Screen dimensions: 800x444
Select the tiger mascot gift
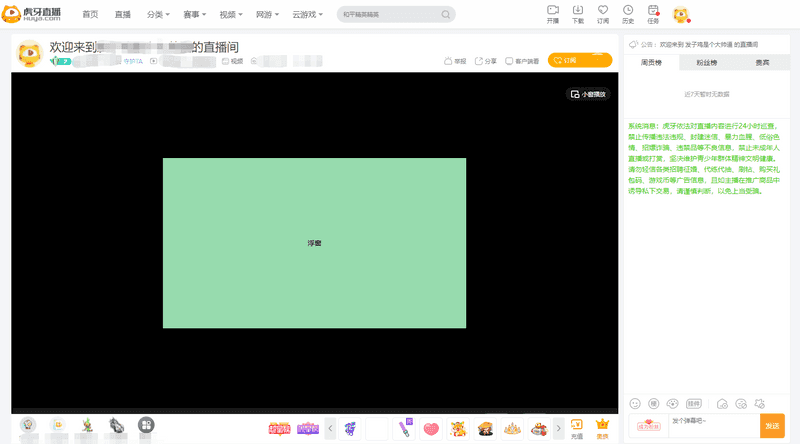[458, 429]
